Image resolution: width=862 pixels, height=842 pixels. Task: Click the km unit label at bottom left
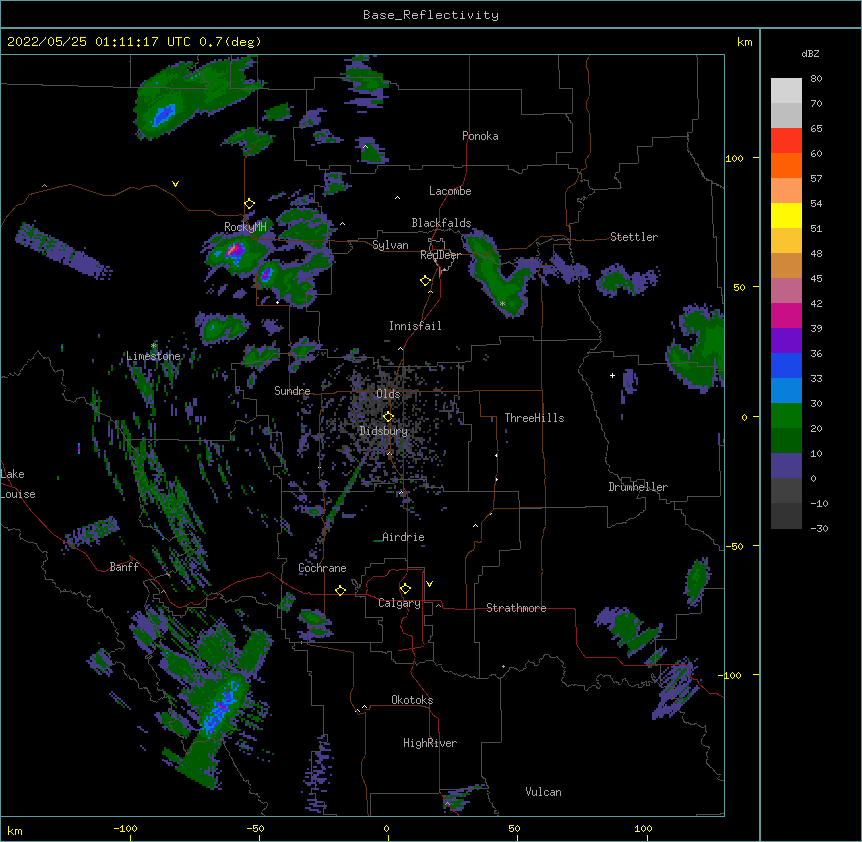pos(15,830)
